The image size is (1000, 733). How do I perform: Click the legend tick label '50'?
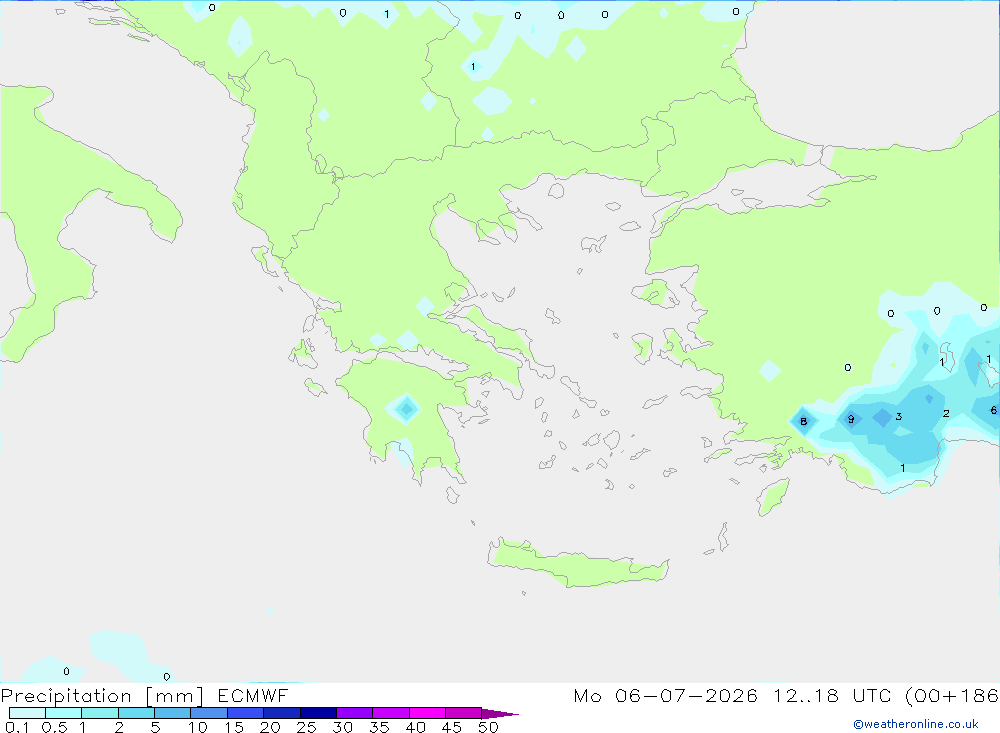pyautogui.click(x=489, y=727)
